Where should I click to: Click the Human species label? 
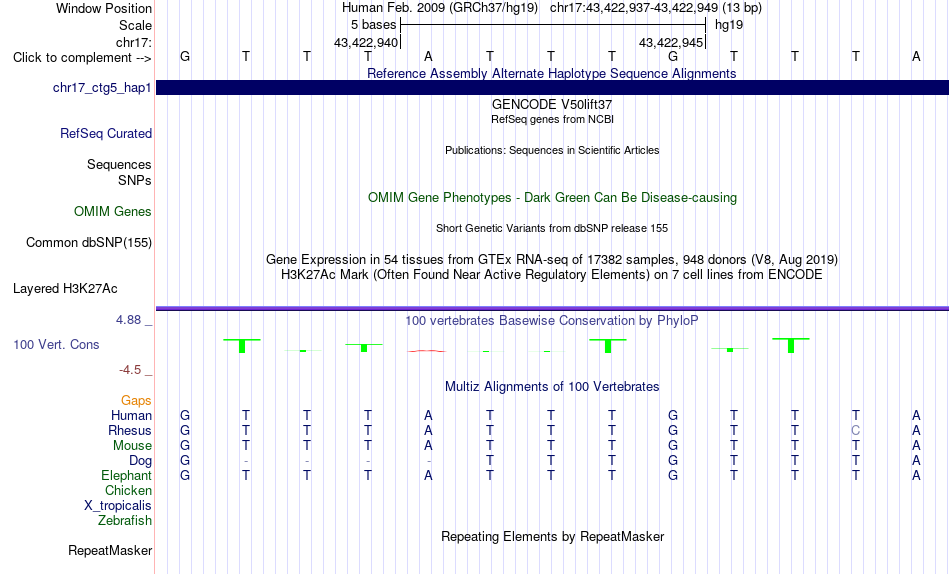[131, 415]
